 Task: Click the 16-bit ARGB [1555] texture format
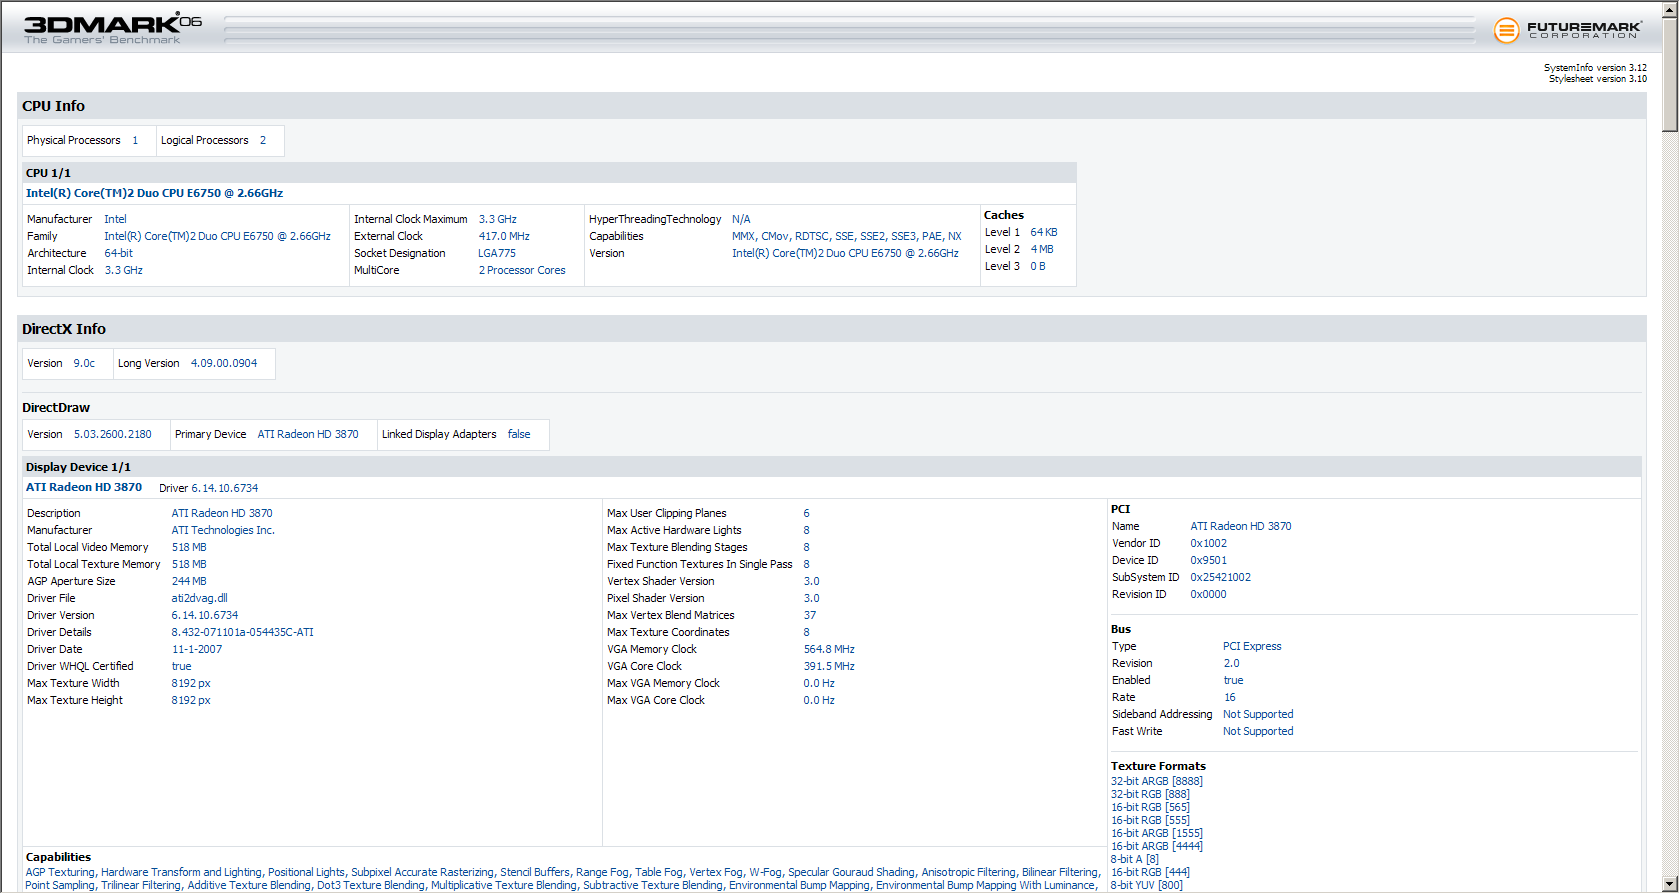coord(1157,833)
